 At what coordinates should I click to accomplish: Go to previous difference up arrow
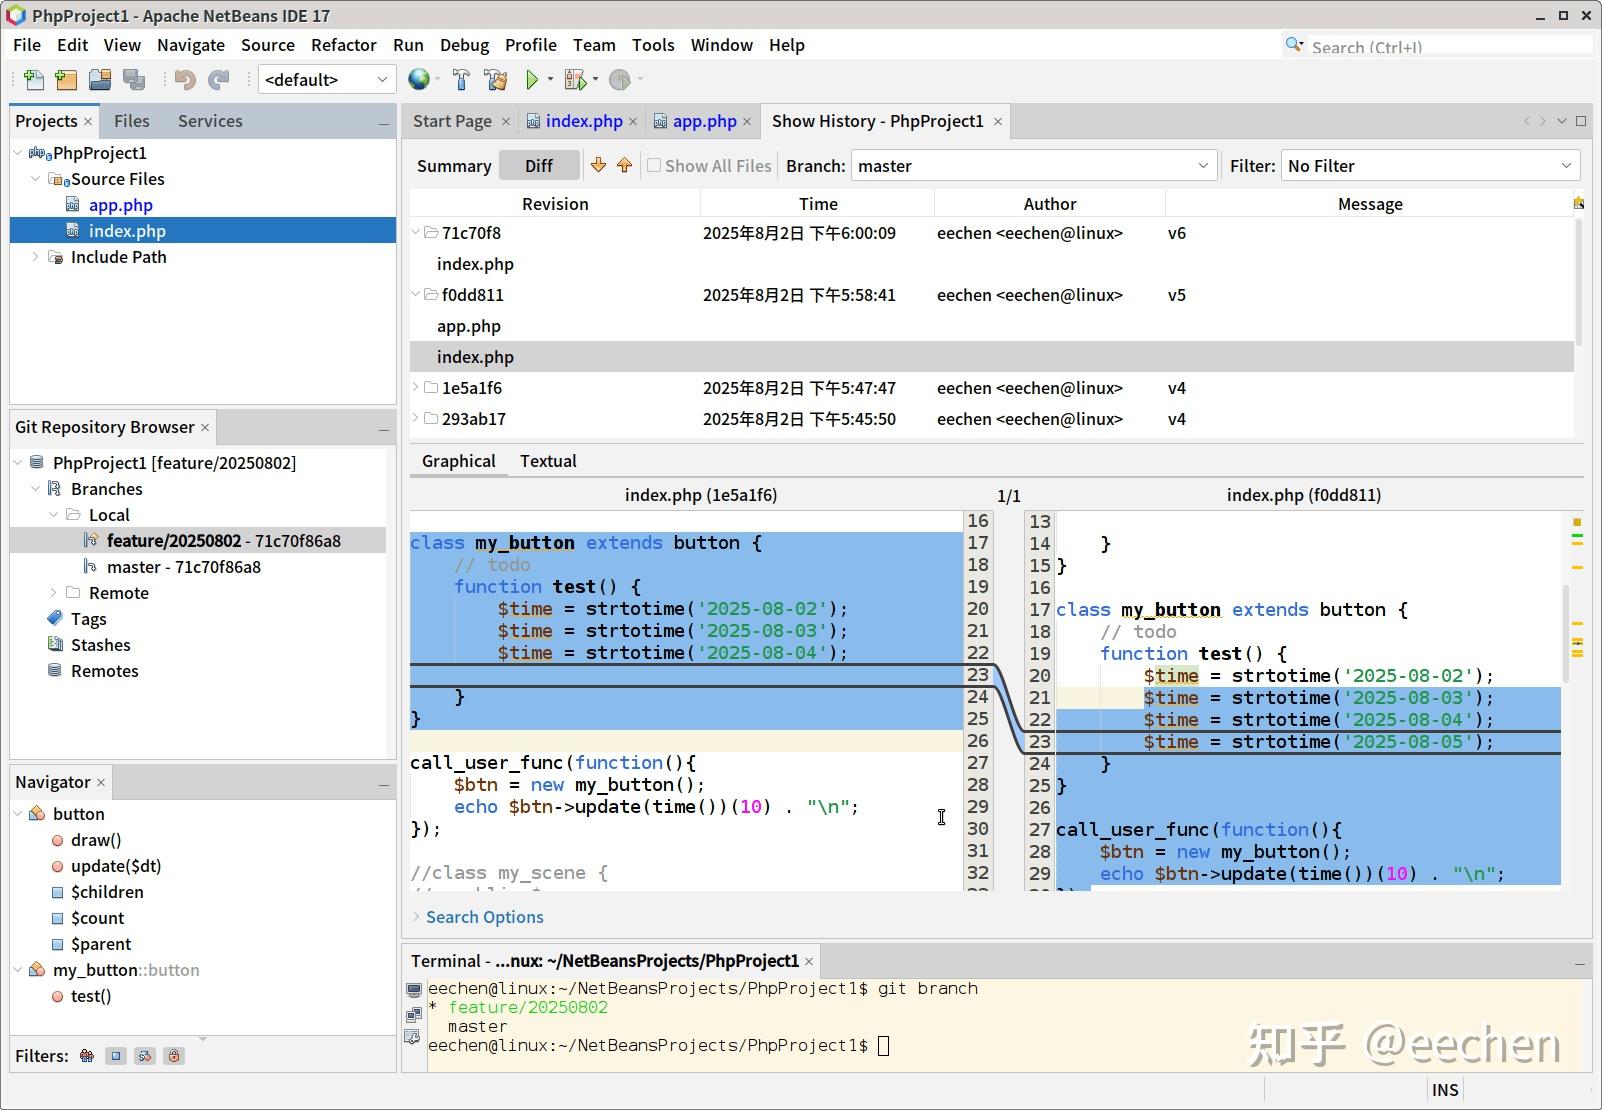[624, 165]
